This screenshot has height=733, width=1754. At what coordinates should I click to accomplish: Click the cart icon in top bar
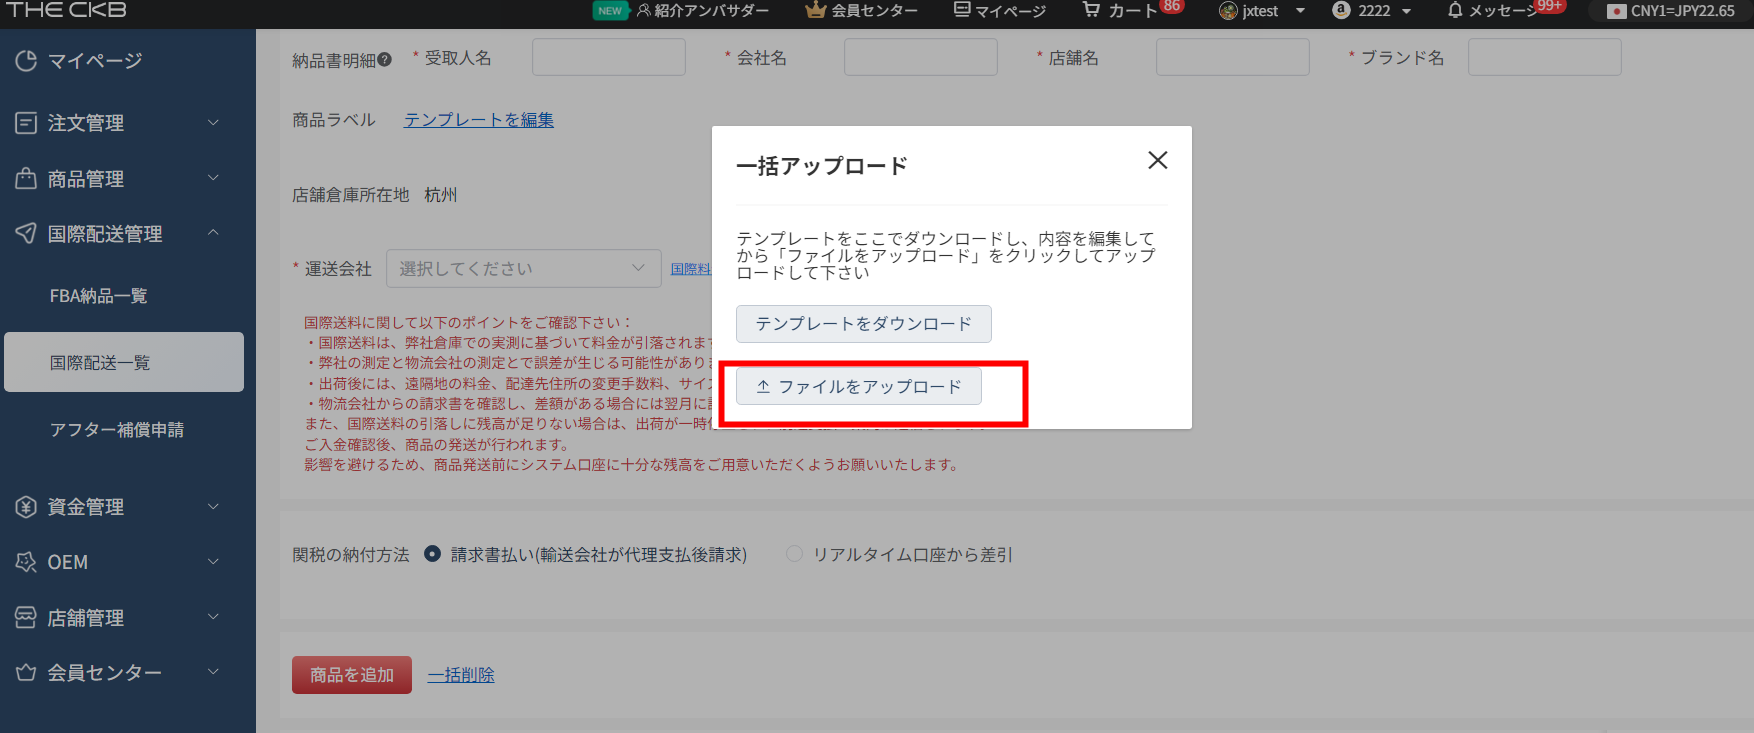coord(1091,10)
